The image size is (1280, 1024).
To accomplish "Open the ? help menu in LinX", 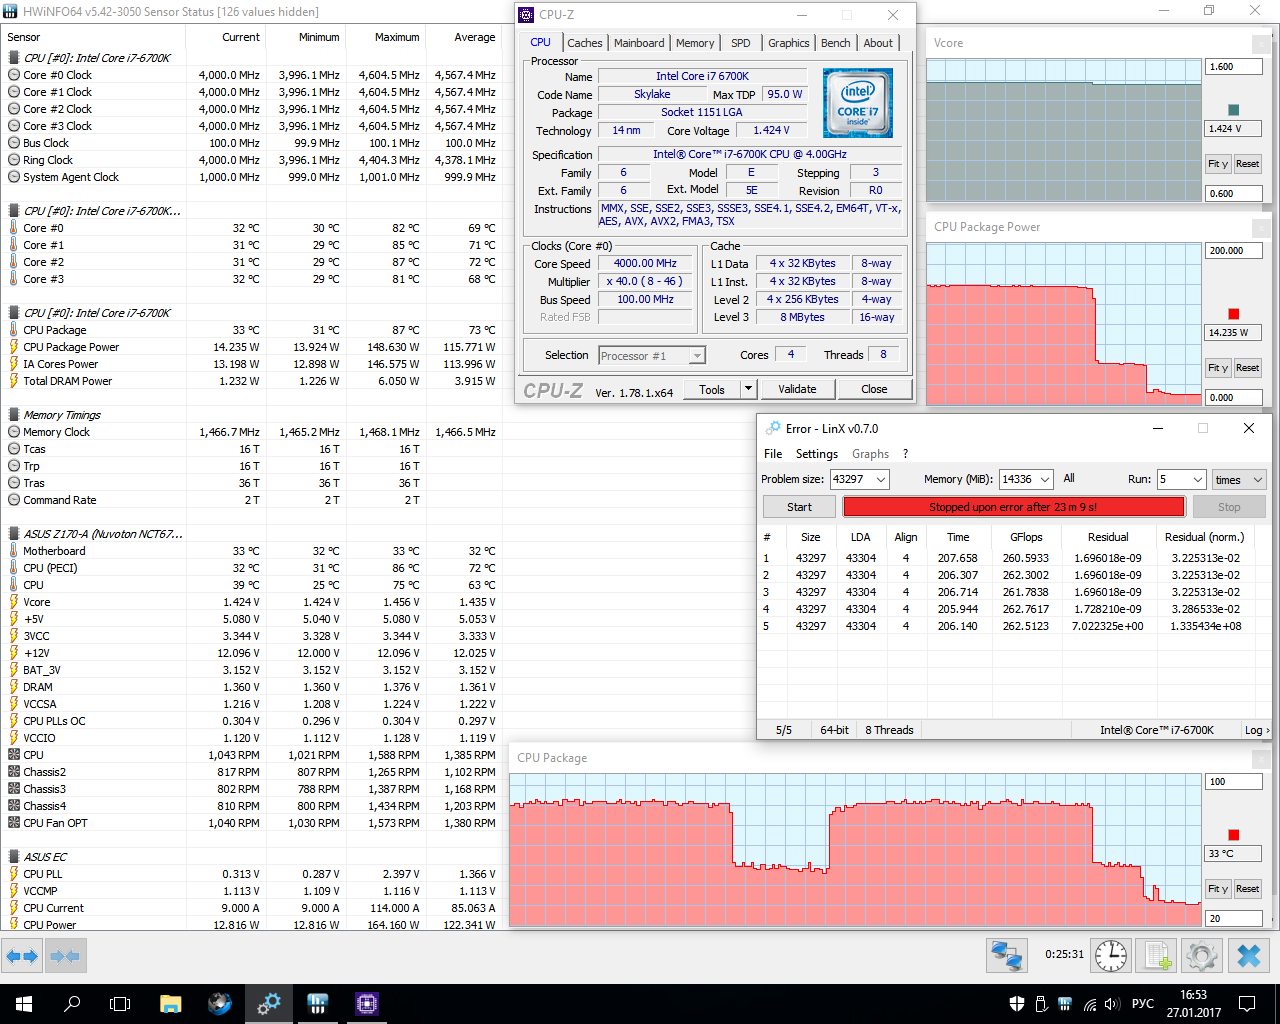I will 905,454.
